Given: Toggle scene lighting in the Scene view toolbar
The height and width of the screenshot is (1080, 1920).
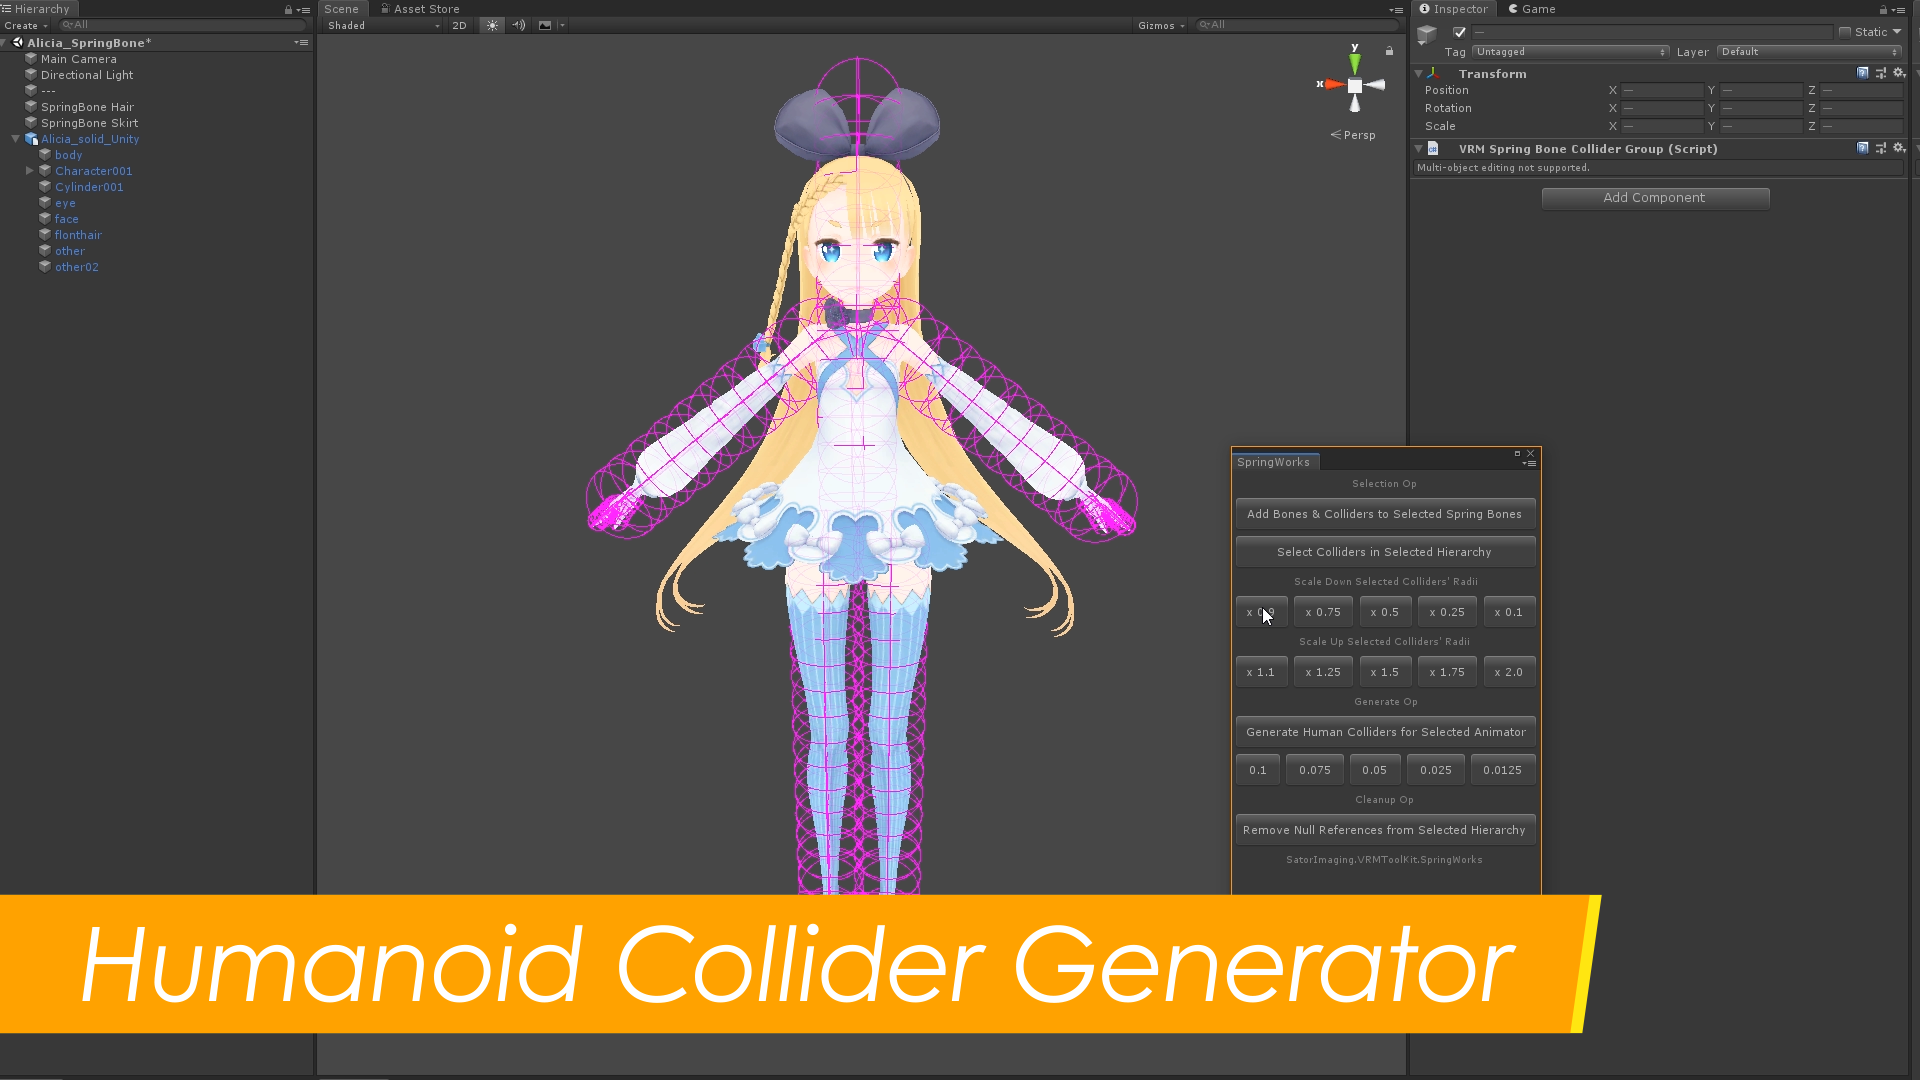Looking at the screenshot, I should (x=491, y=25).
